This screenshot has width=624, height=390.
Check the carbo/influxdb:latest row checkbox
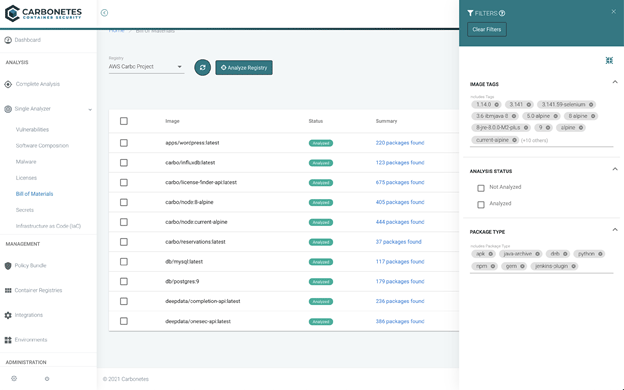pyautogui.click(x=124, y=163)
